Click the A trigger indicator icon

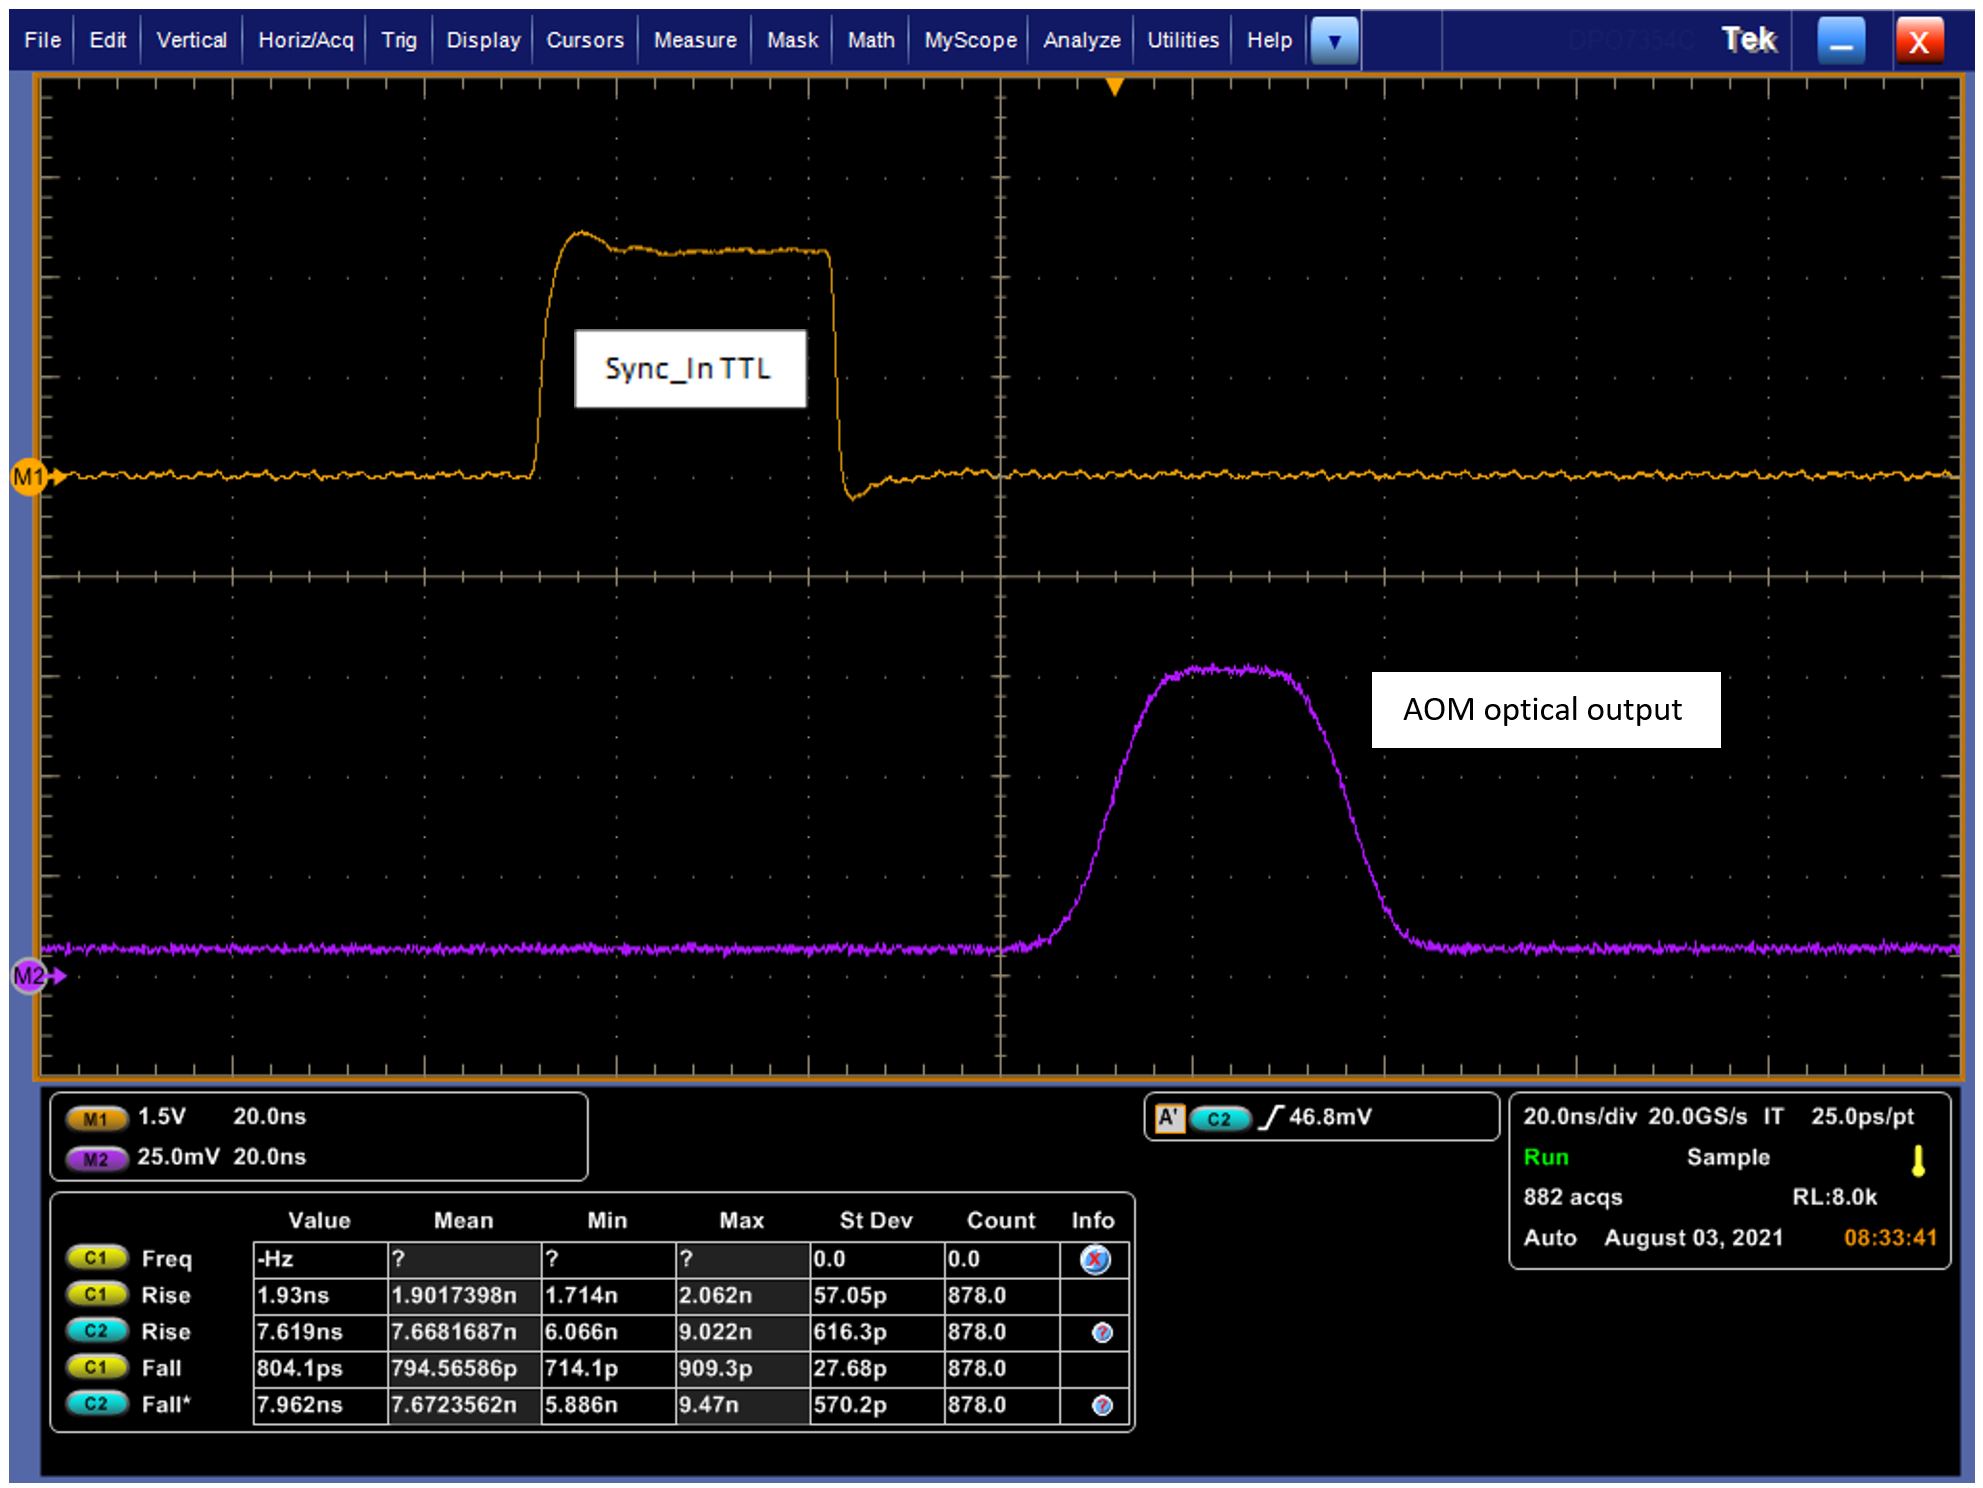pos(1168,1117)
